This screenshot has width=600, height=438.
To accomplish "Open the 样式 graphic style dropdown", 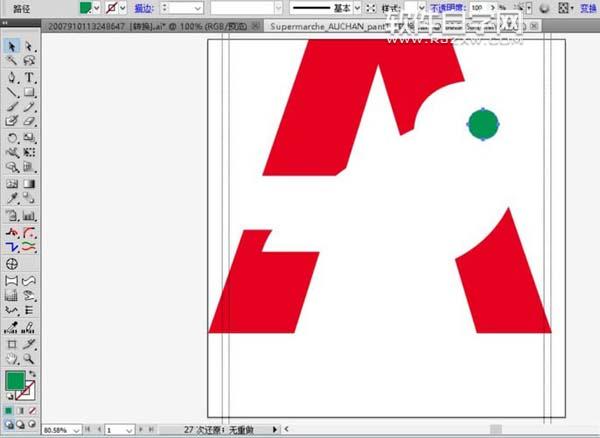I will [x=421, y=8].
